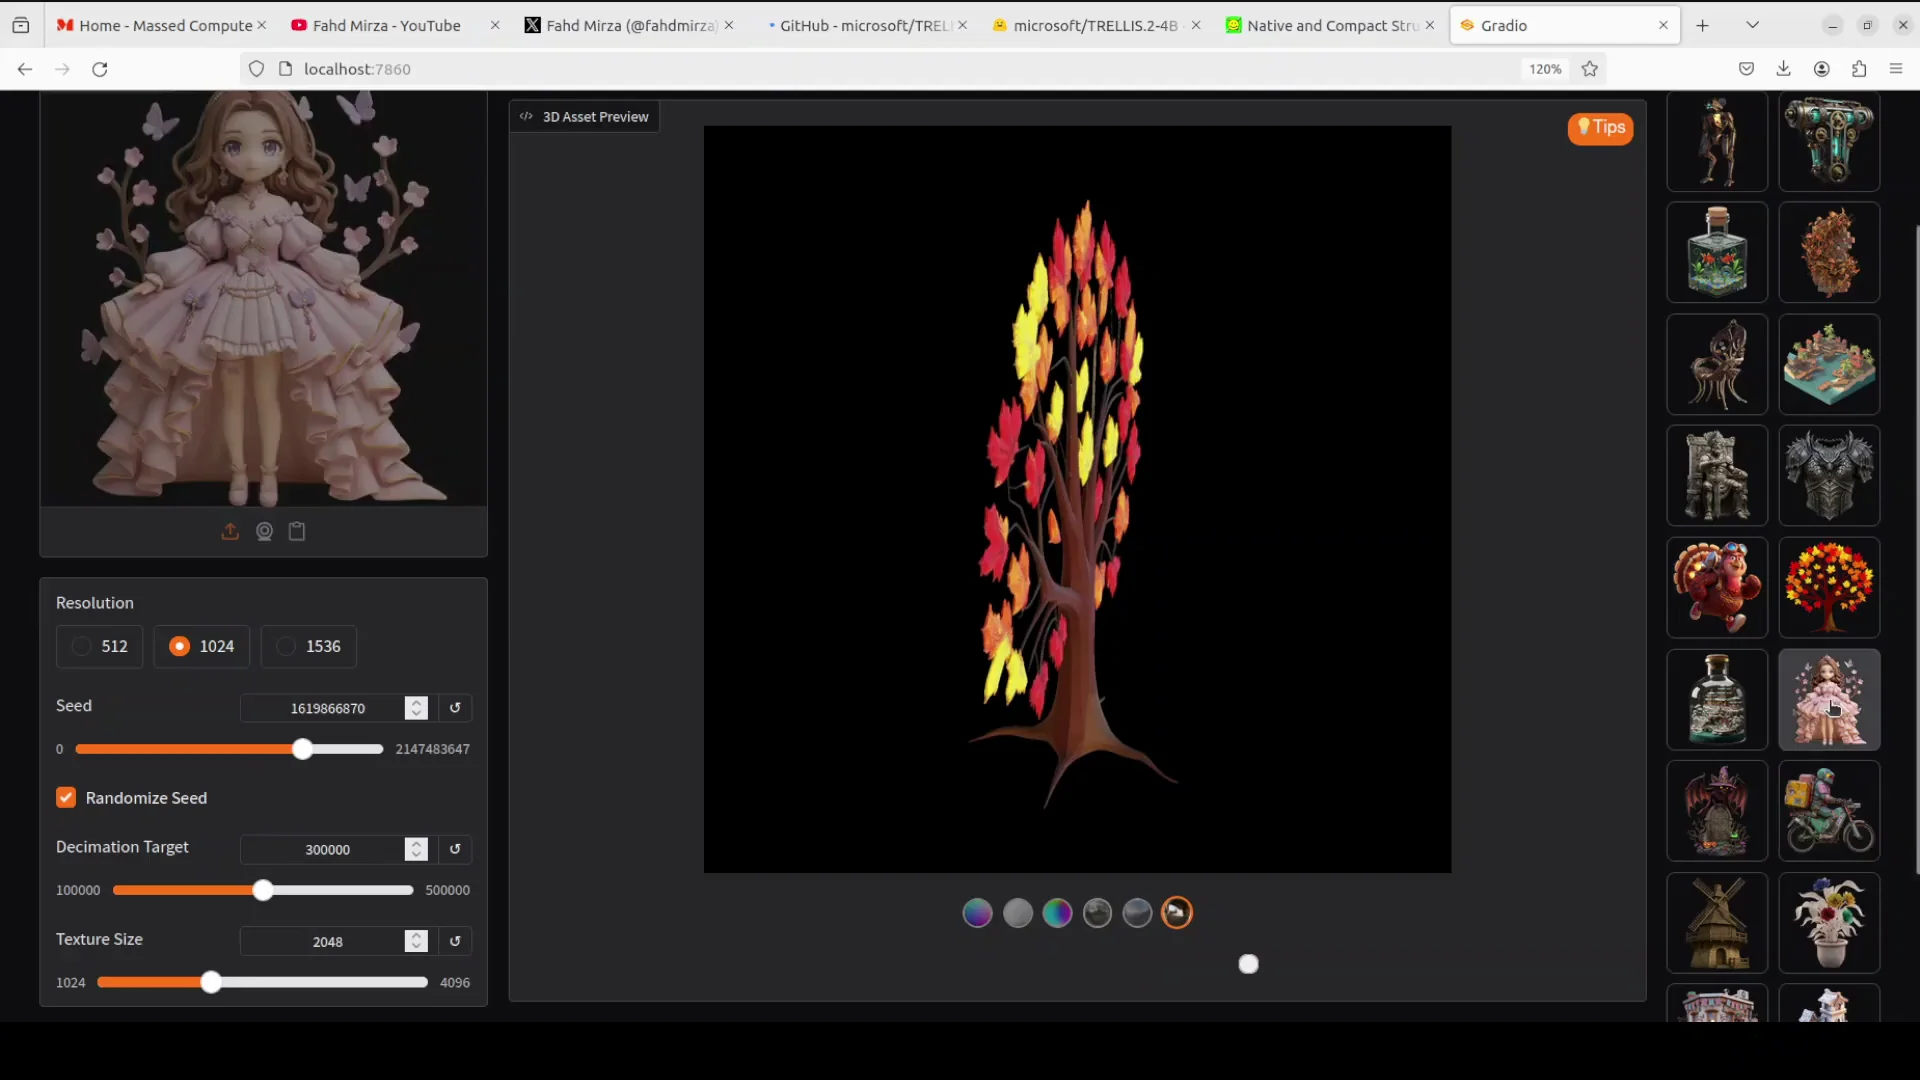This screenshot has width=1920, height=1080.
Task: Select the autumn red tree example thumbnail
Action: tap(1829, 587)
